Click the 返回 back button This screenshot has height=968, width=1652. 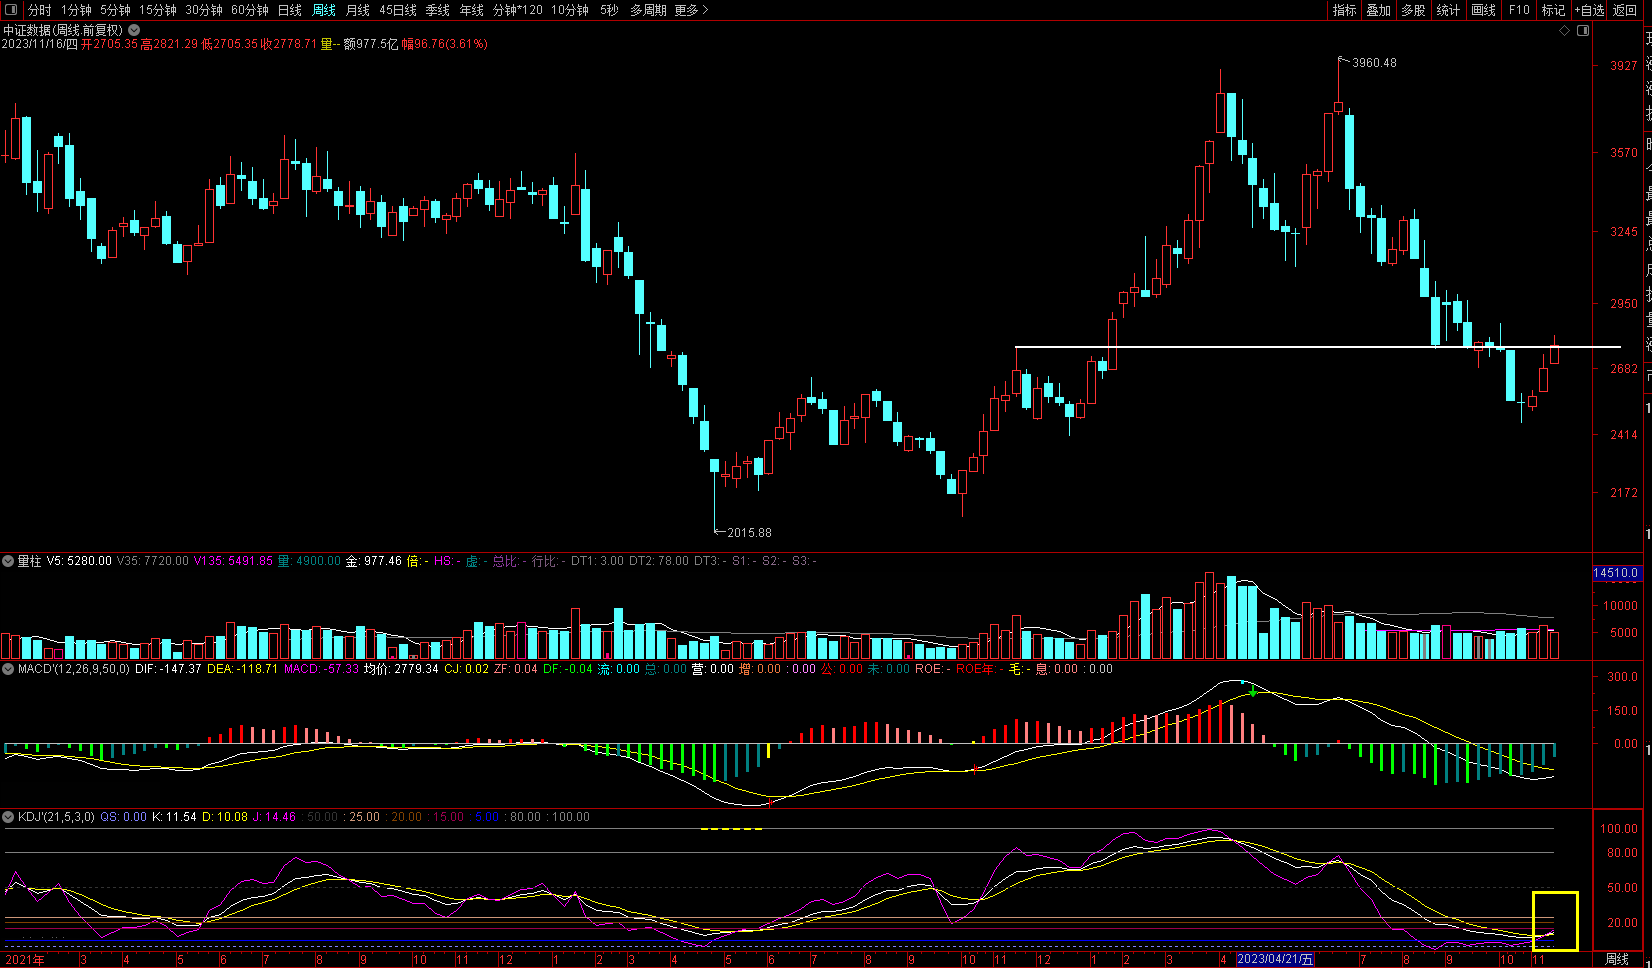coord(1625,10)
